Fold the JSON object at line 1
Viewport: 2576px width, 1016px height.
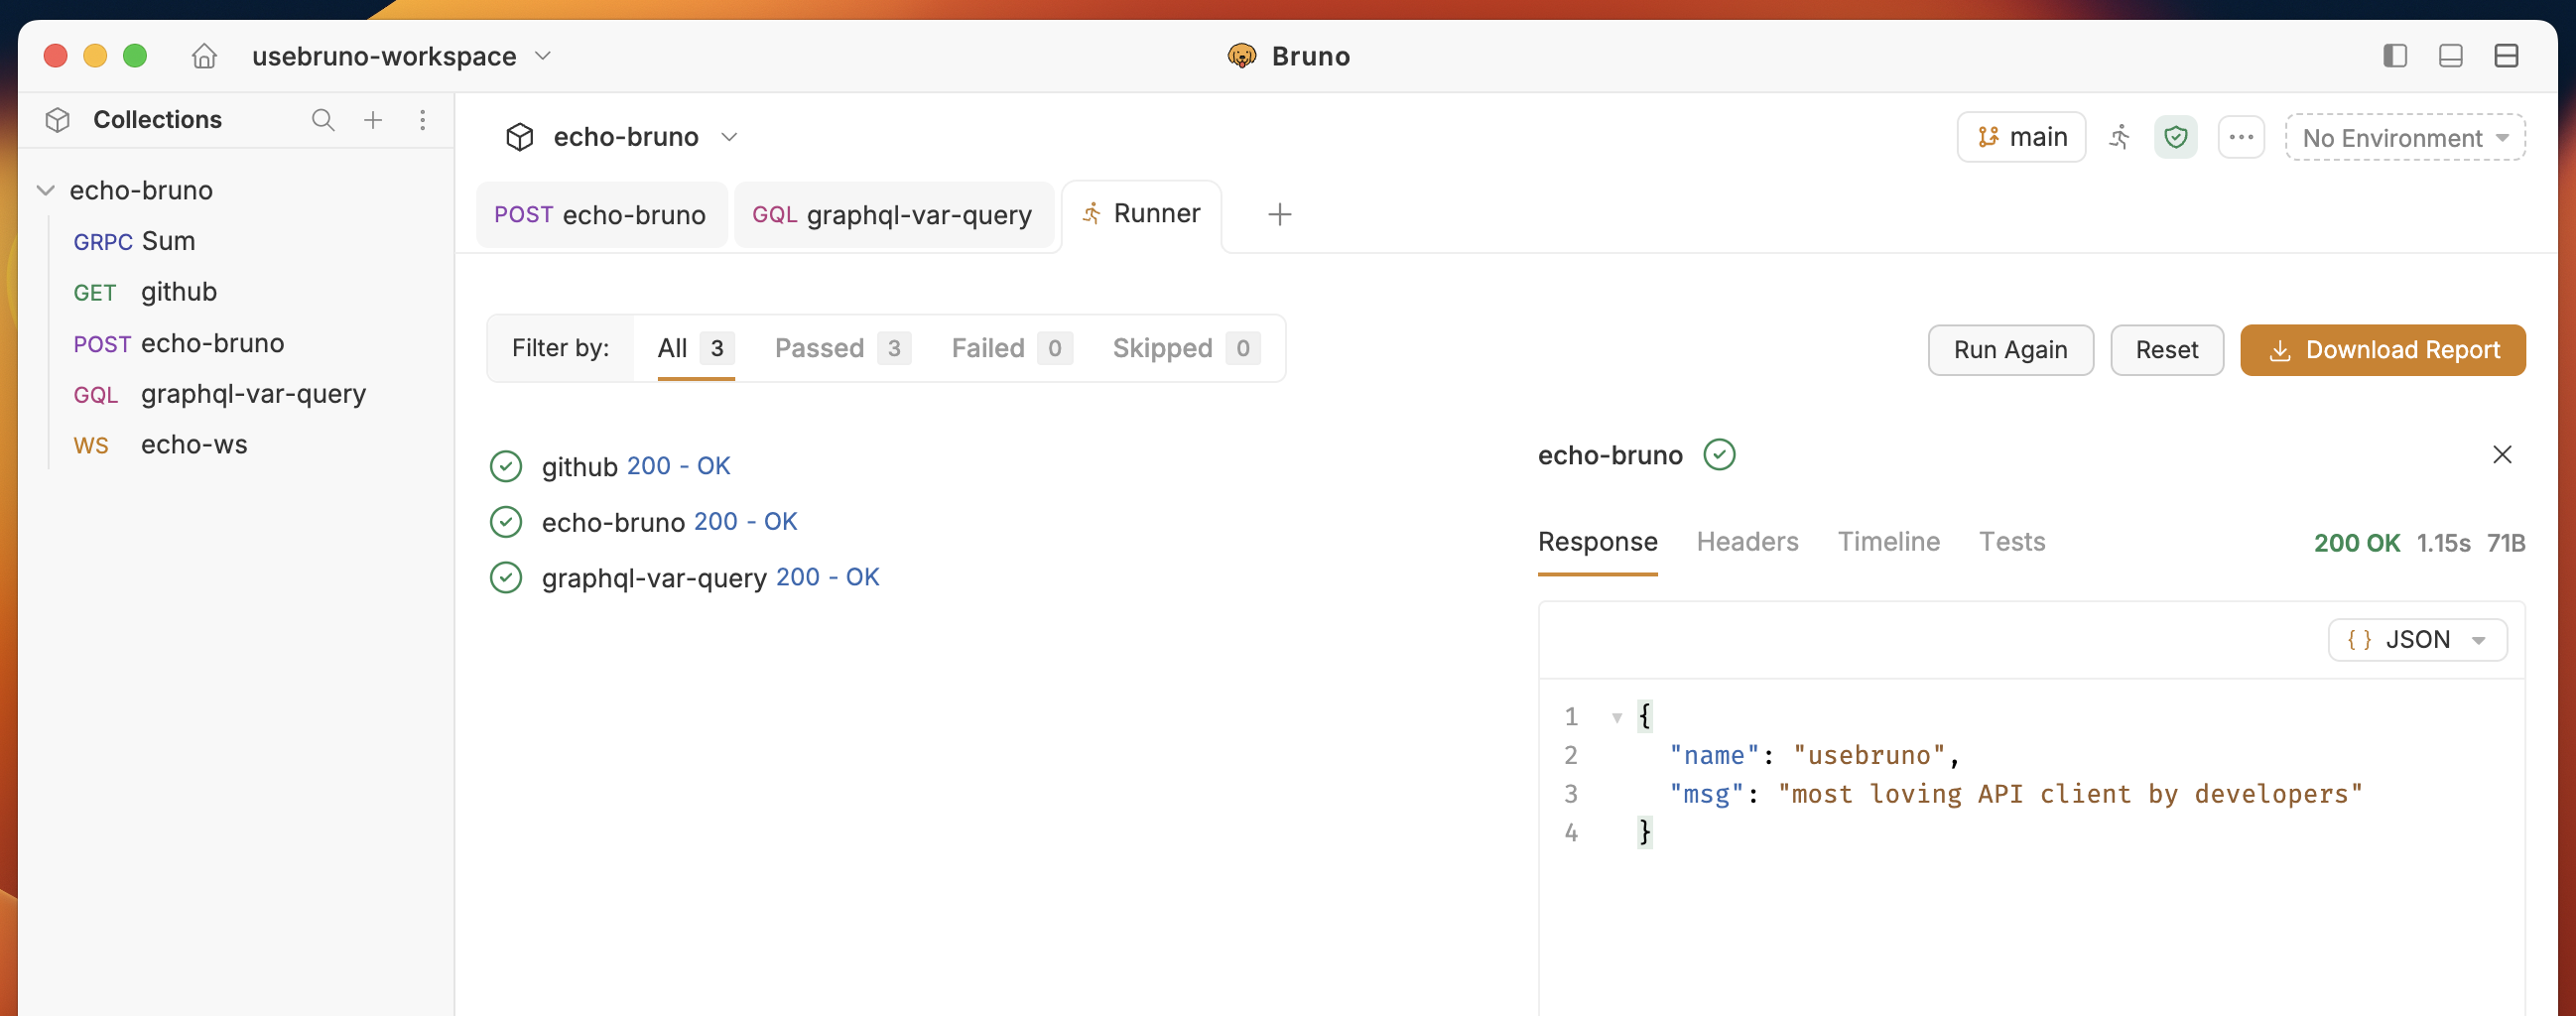pos(1617,717)
